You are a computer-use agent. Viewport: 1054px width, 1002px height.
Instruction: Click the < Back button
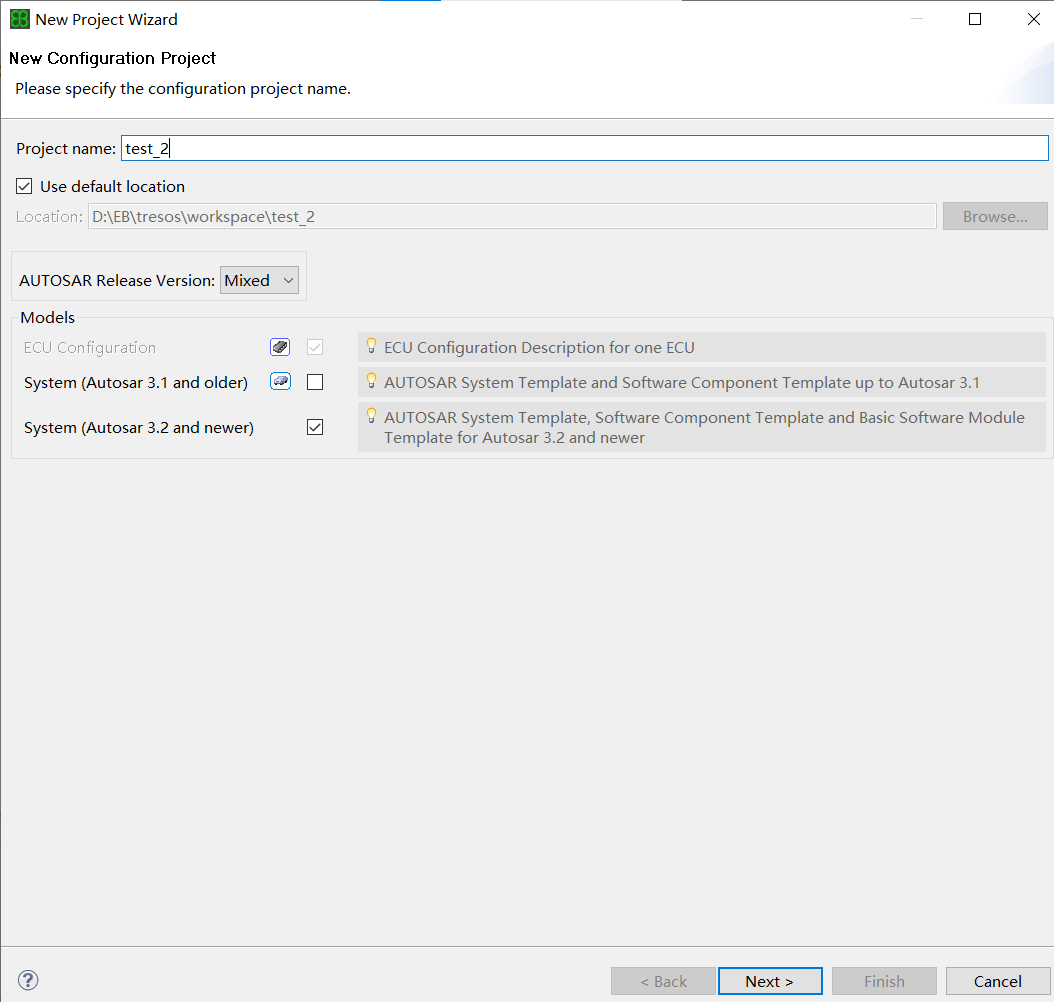(x=663, y=981)
